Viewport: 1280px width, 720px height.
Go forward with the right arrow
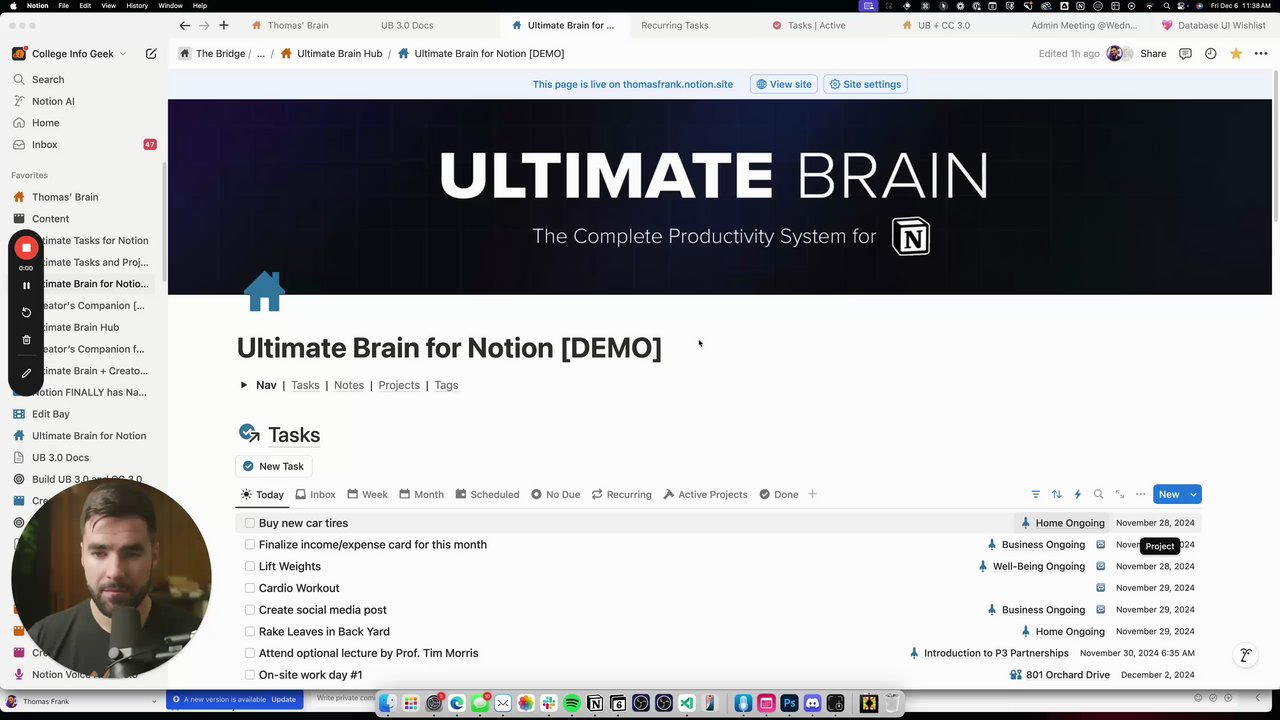[x=204, y=25]
